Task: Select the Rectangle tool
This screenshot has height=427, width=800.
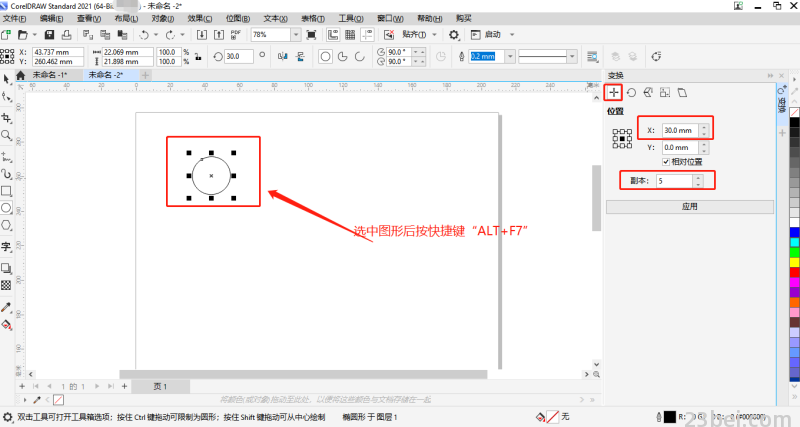Action: point(6,191)
